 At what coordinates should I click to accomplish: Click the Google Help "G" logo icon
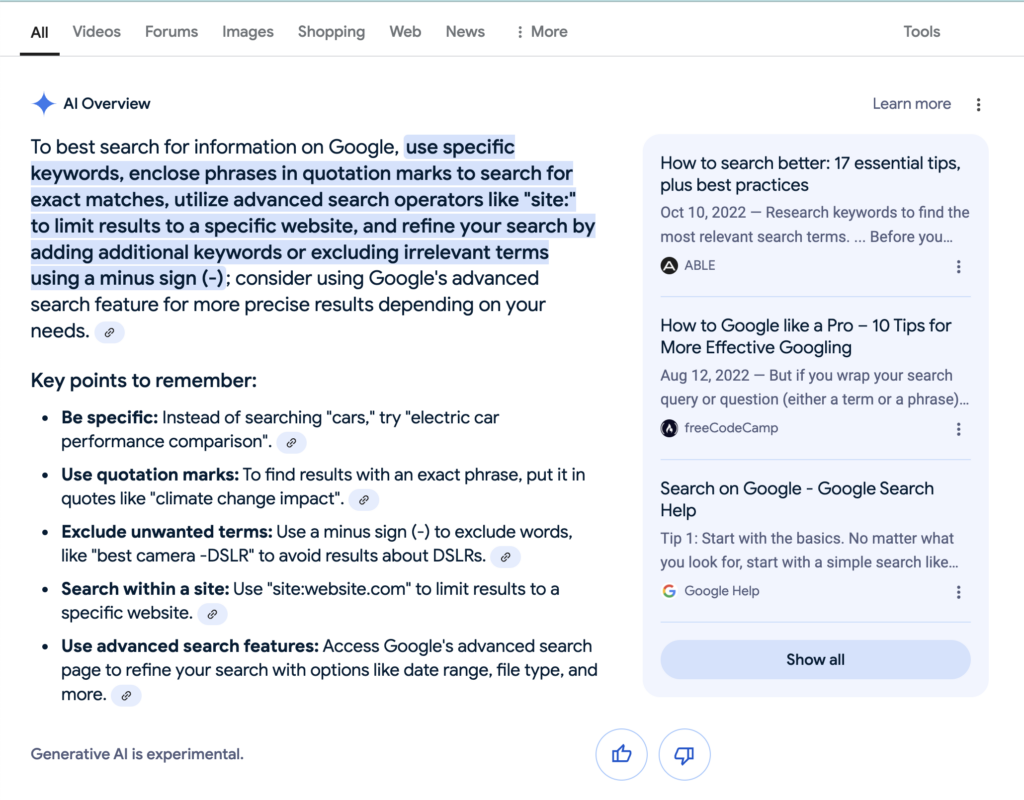669,591
